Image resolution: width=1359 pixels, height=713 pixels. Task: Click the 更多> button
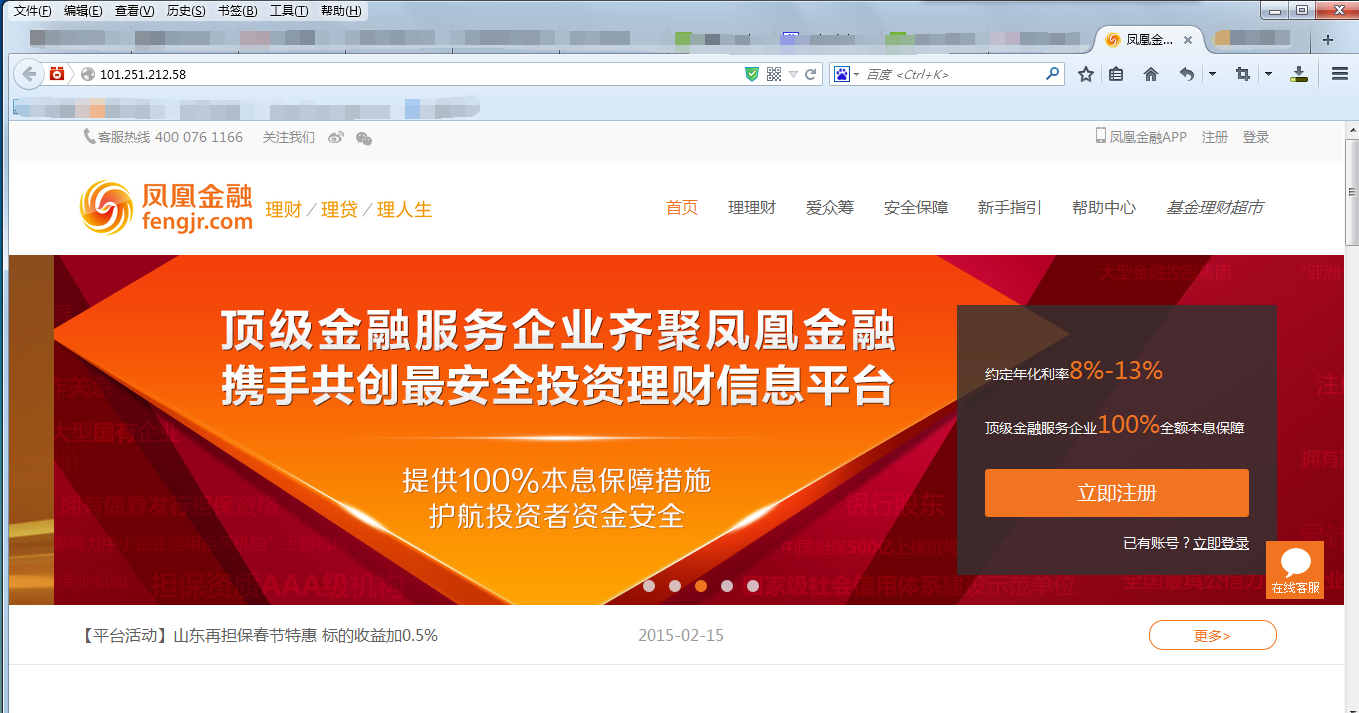(1213, 635)
